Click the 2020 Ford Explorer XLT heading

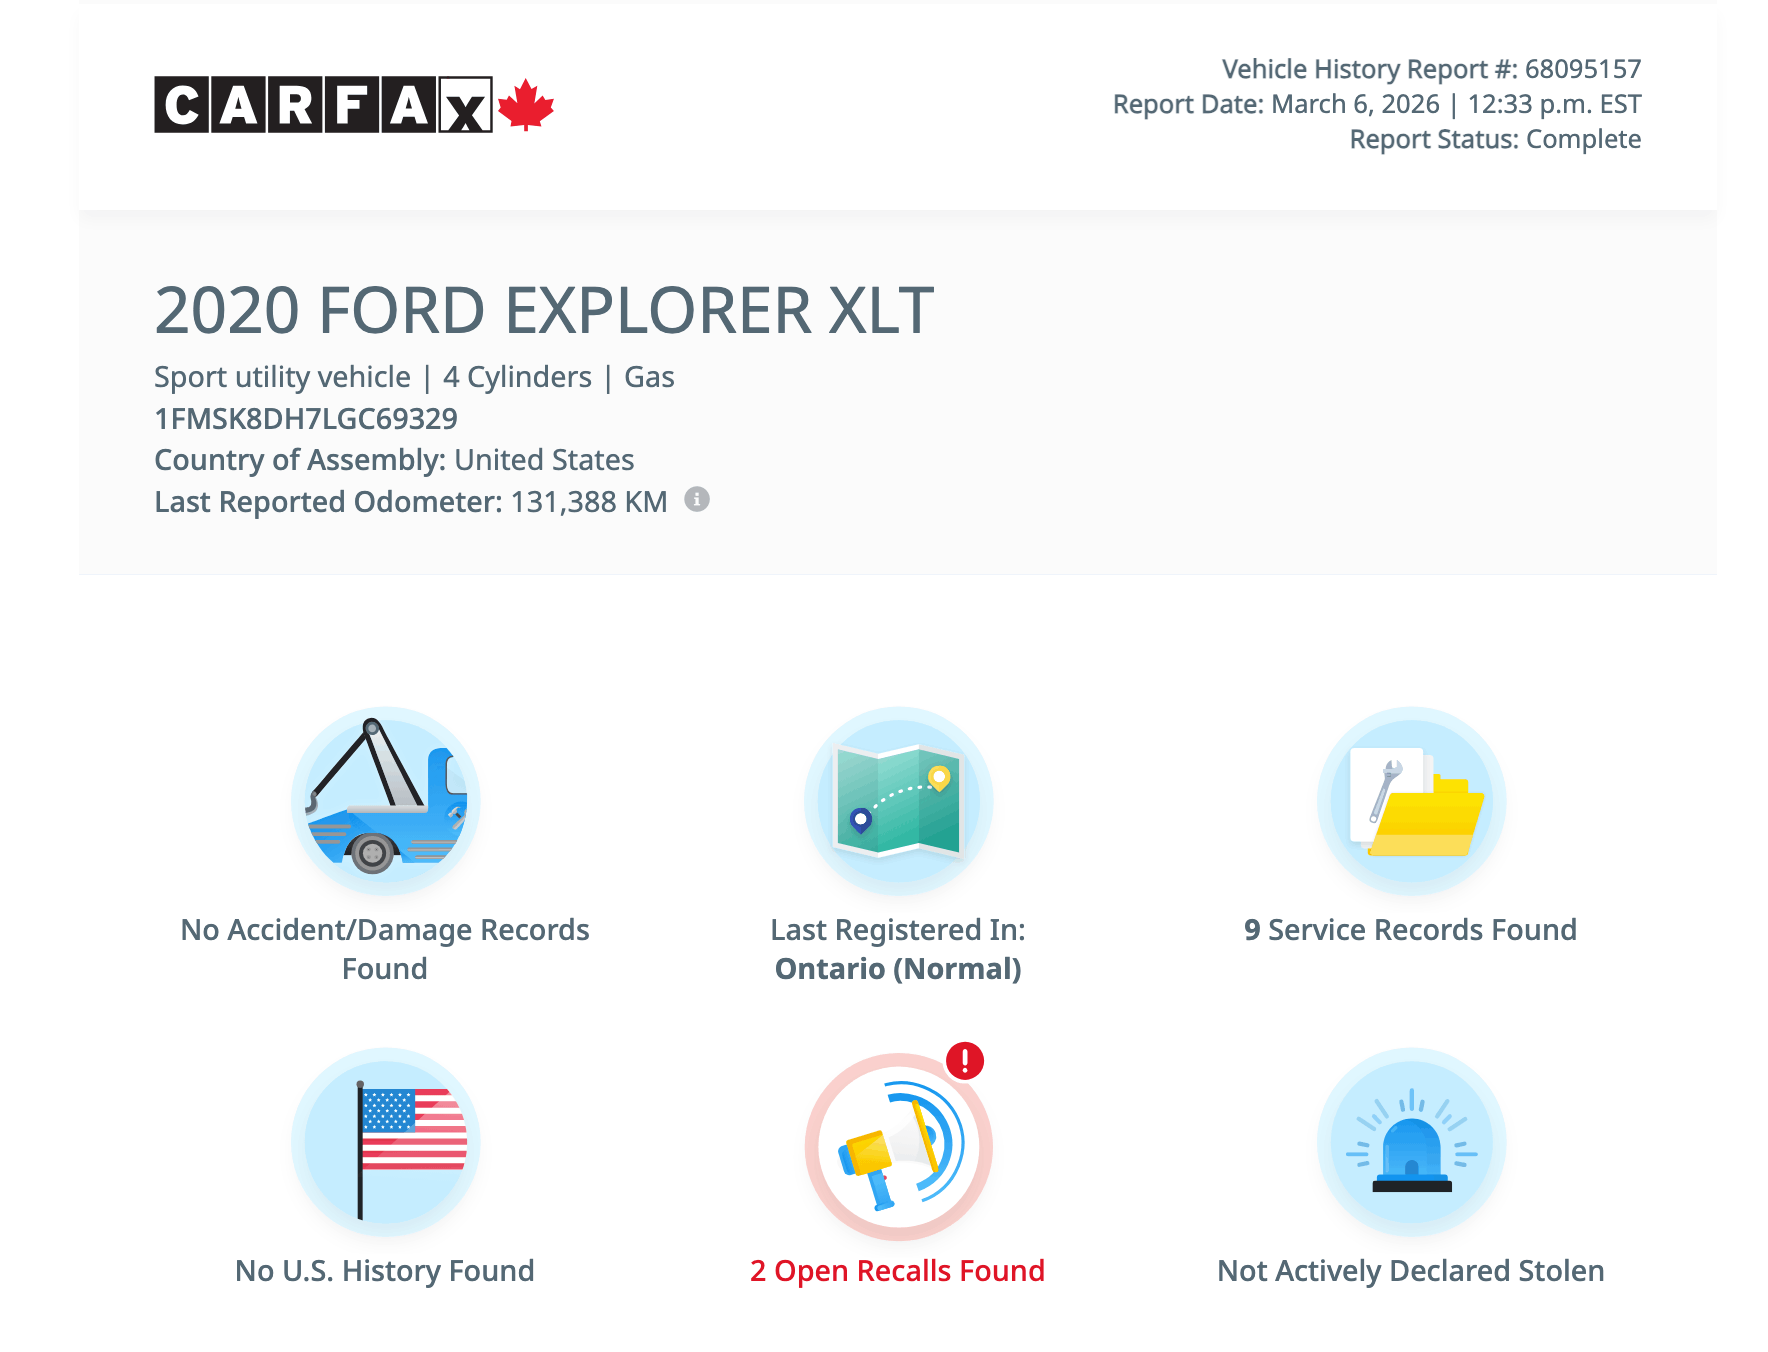(x=544, y=310)
